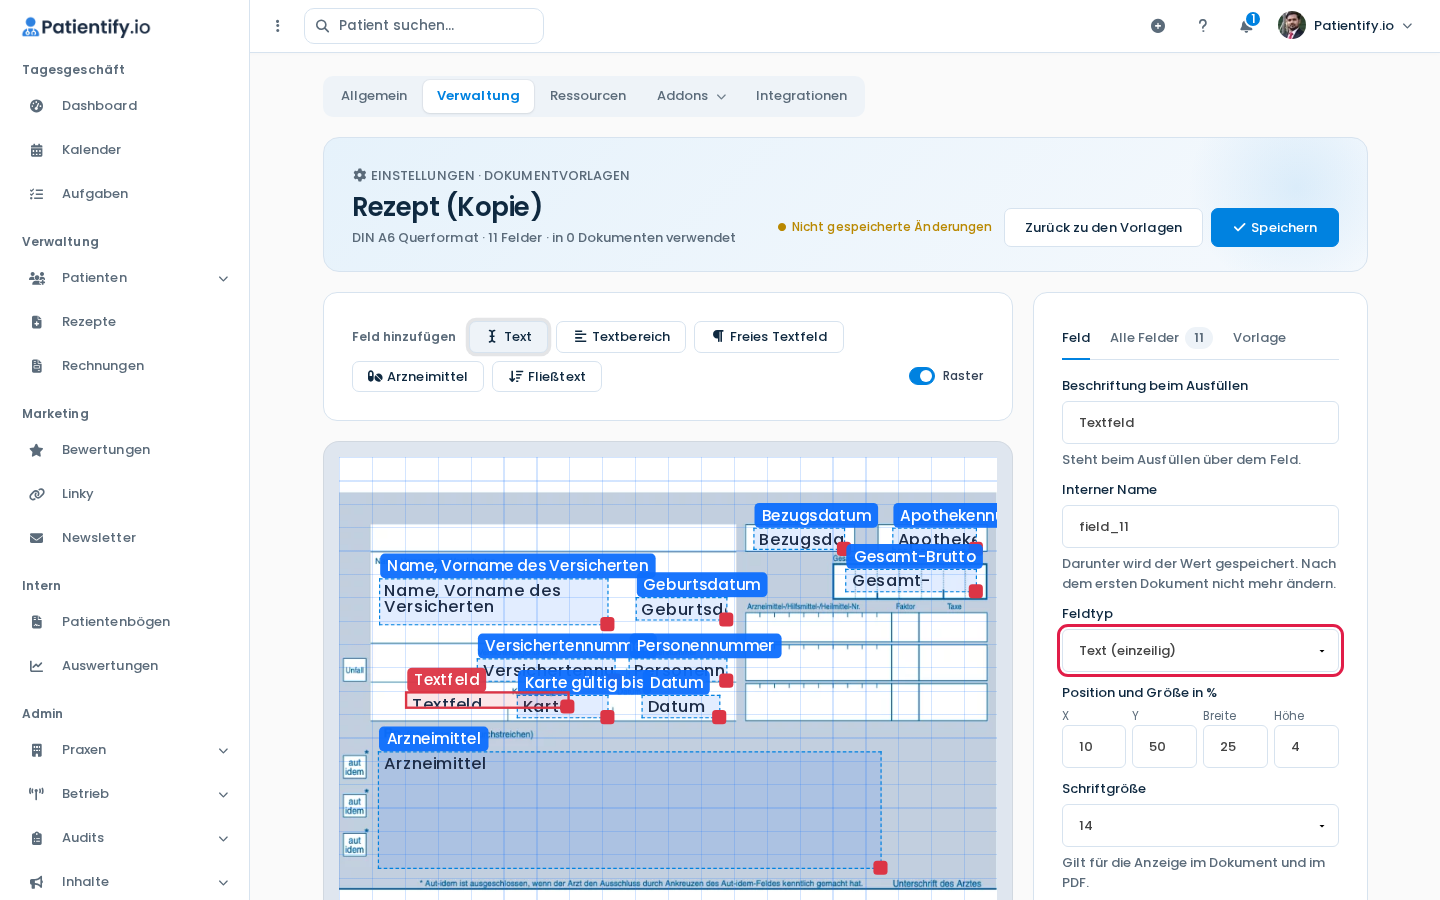
Task: Add a Textbereich field
Action: pos(621,337)
